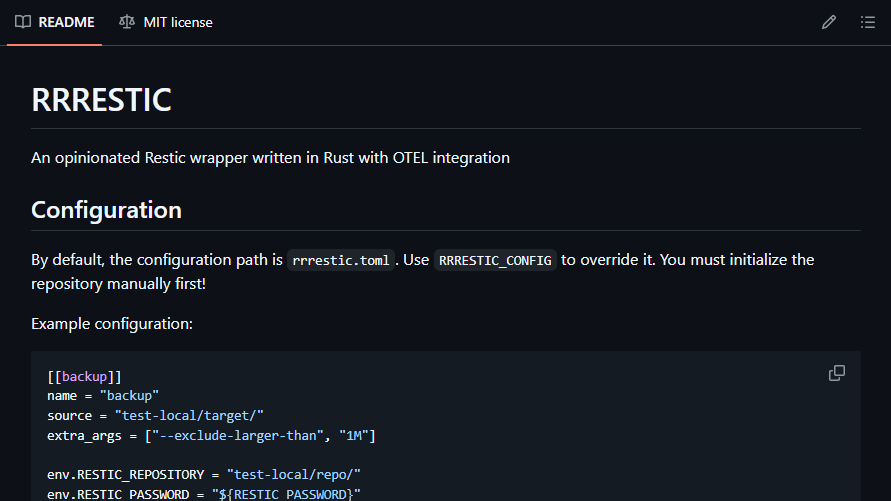Click the "Example configuration:" text
The image size is (891, 501).
111,324
